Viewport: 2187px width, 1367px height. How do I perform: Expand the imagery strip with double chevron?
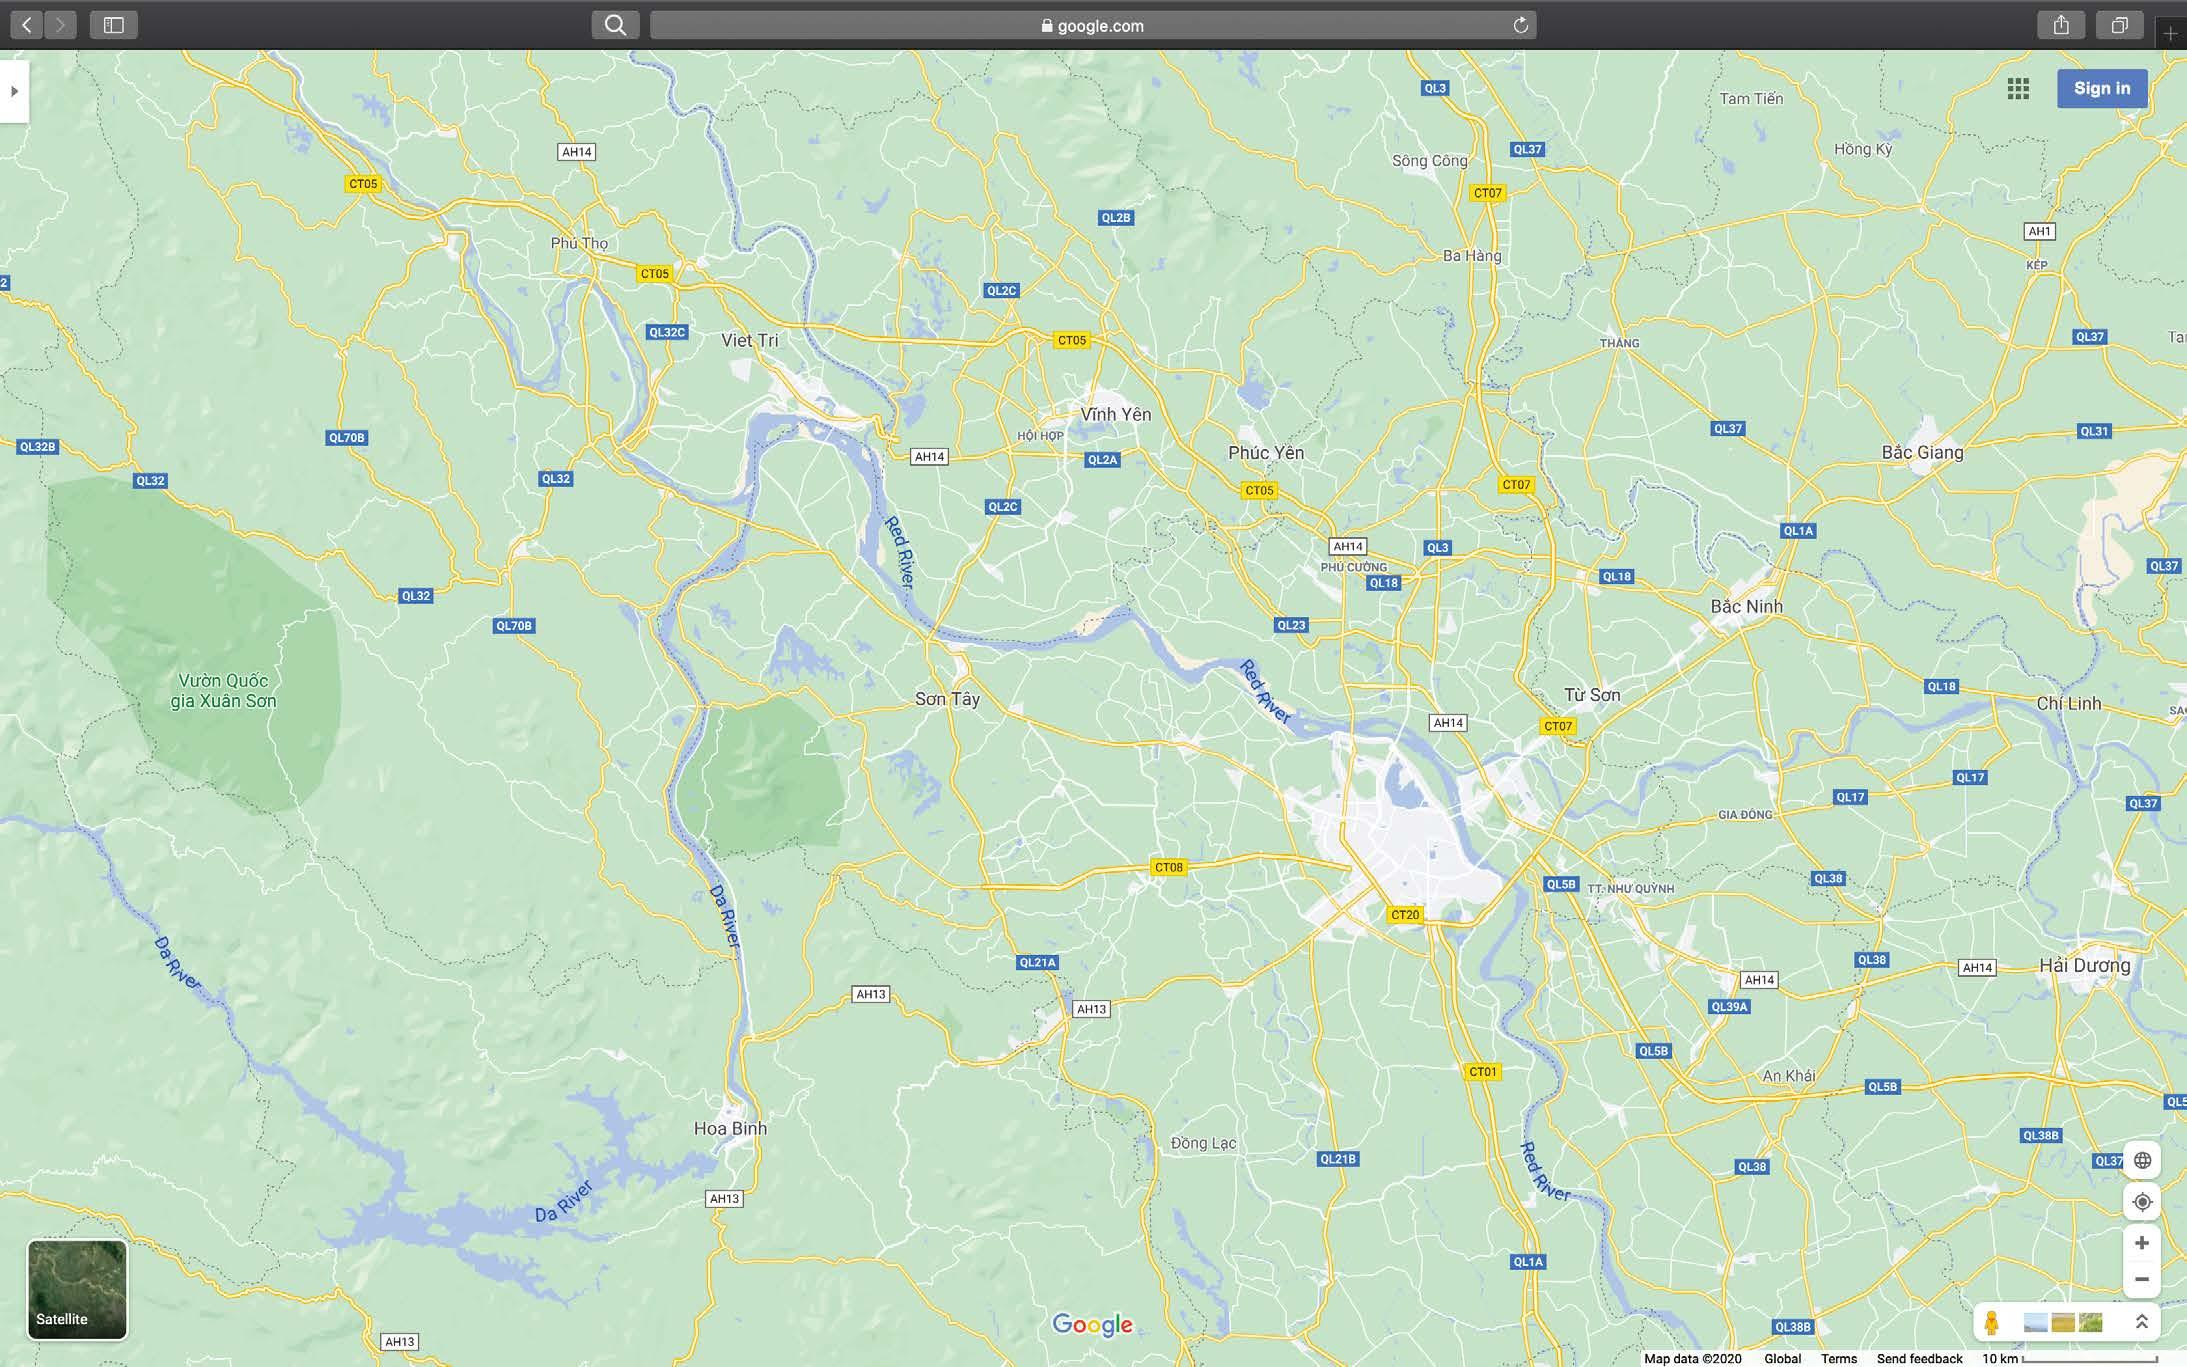pyautogui.click(x=2141, y=1322)
